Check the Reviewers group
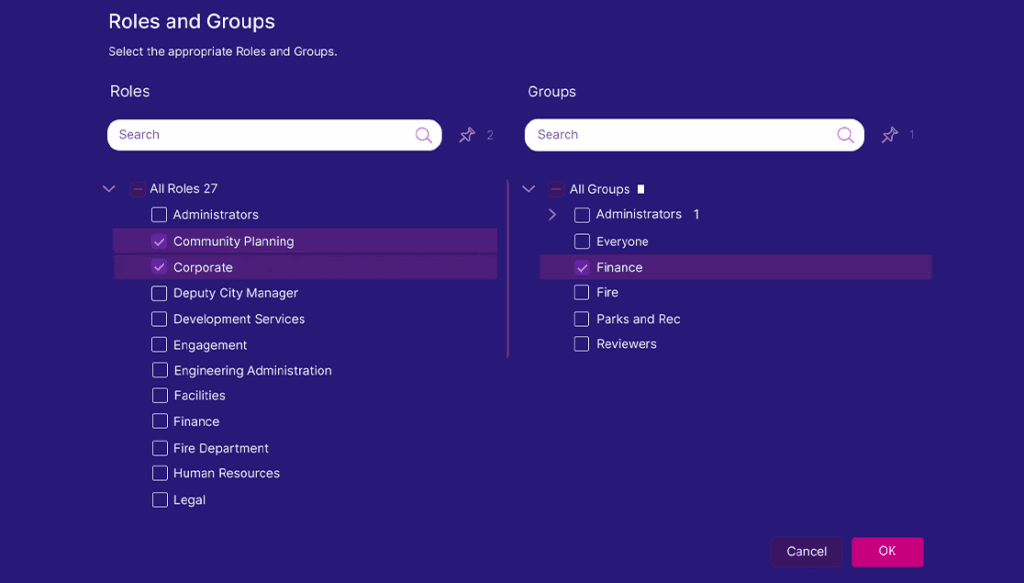1024x583 pixels. (x=581, y=343)
